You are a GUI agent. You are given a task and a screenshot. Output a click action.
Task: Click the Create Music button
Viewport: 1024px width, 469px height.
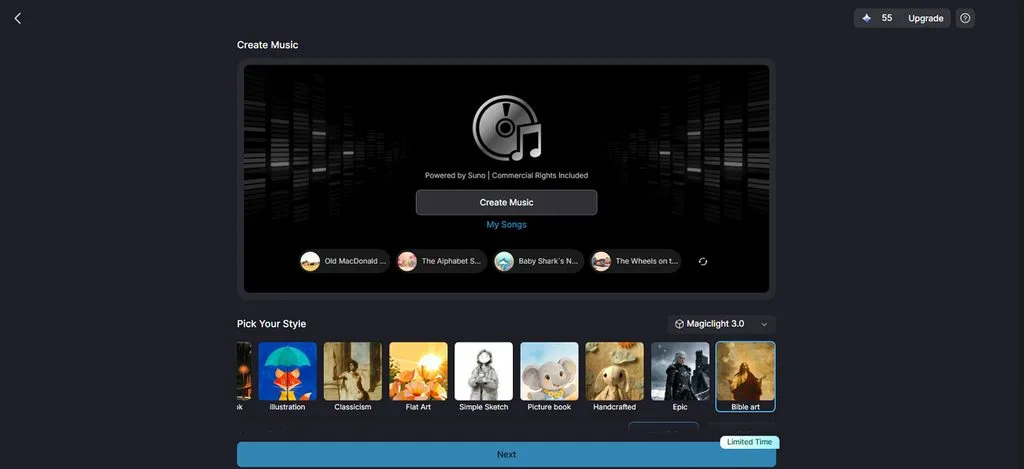506,202
